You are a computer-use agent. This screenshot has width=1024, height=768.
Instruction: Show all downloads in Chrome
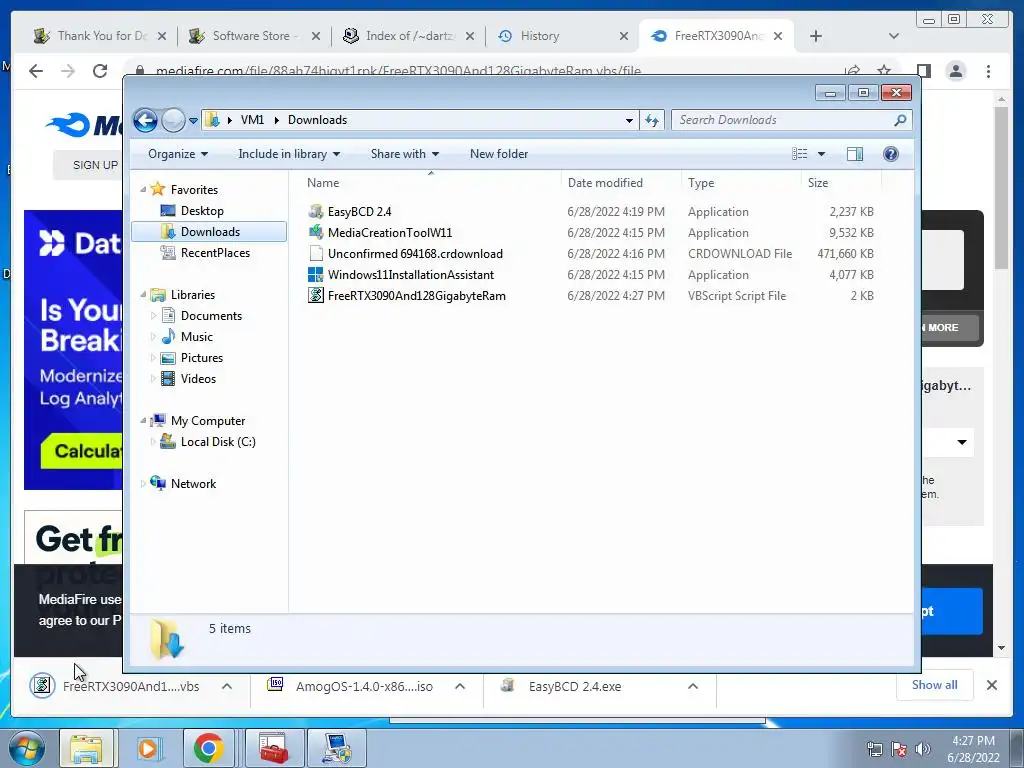935,685
